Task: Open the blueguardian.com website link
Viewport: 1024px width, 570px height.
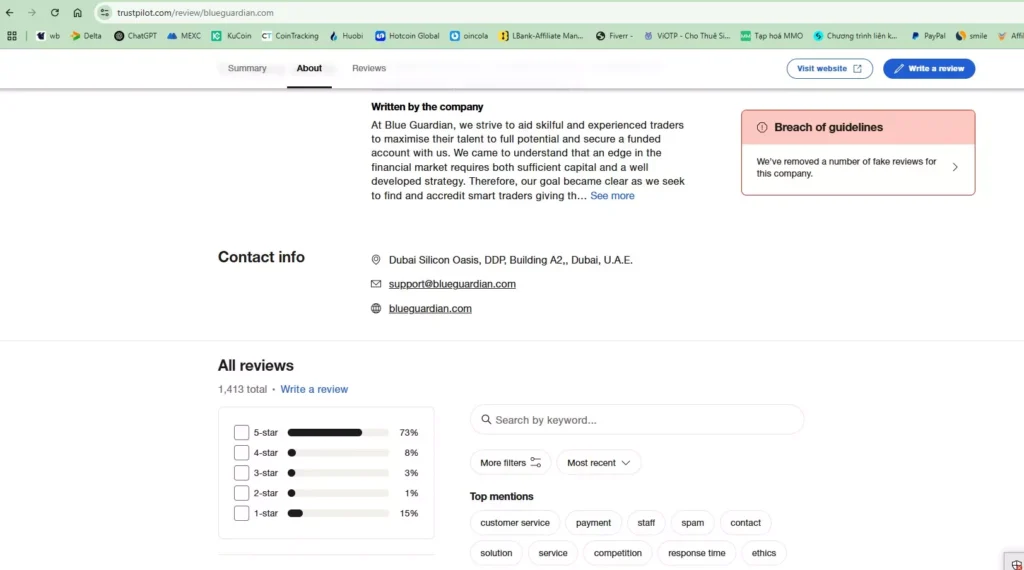Action: pos(430,308)
